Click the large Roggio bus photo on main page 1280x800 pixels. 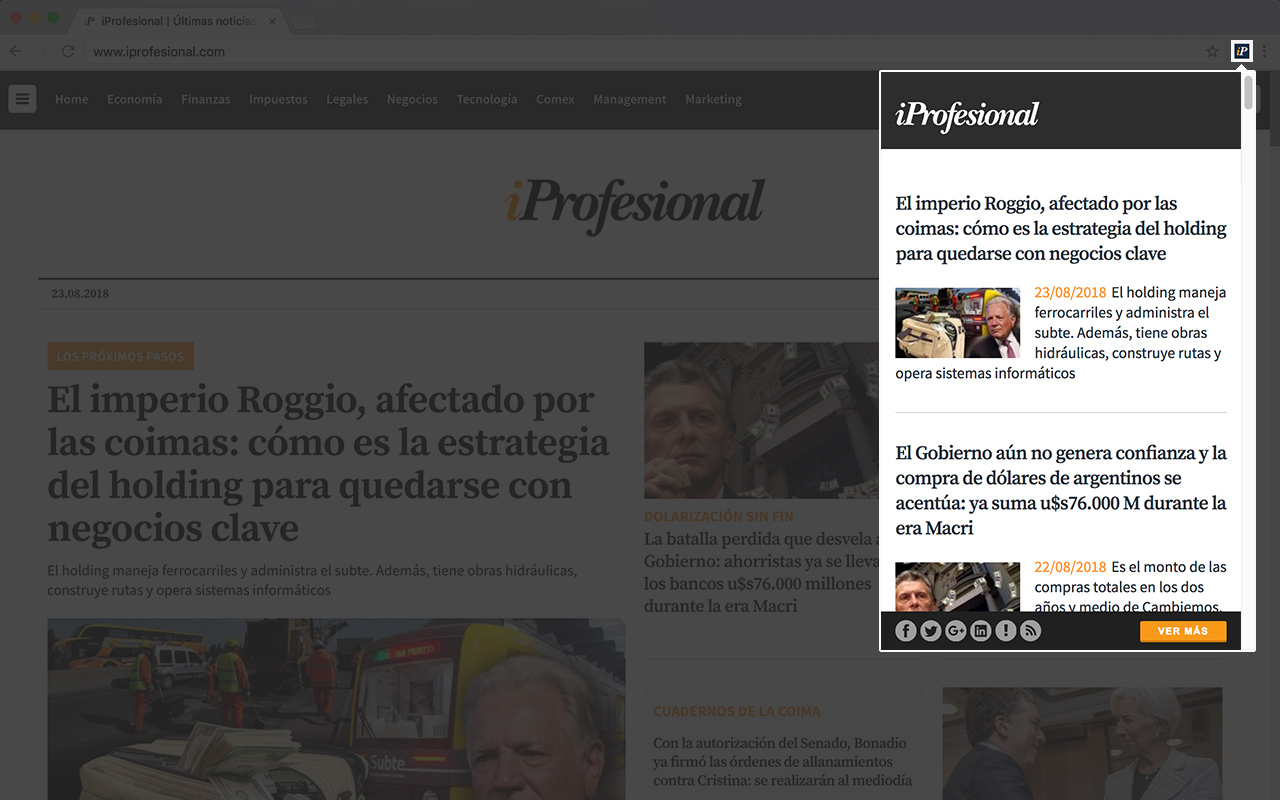(336, 709)
